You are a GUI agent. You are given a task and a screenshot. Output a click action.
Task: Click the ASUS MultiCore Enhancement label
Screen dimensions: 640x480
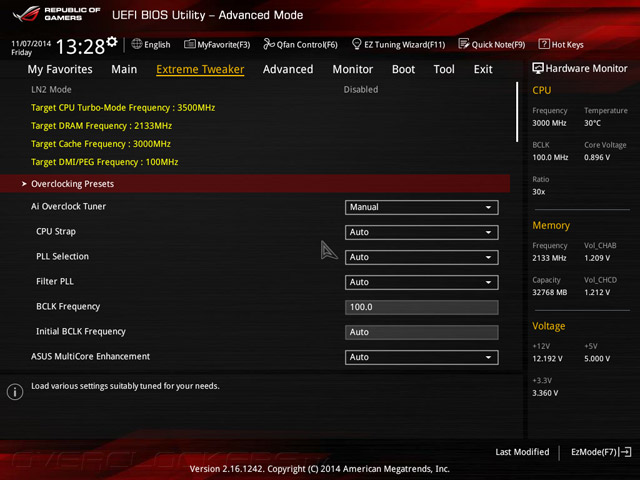coord(90,356)
